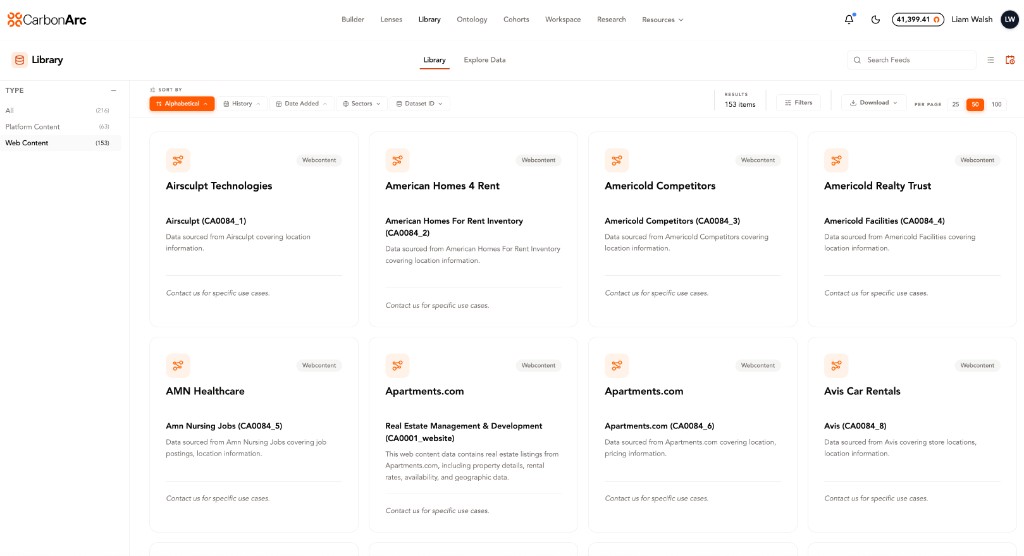This screenshot has height=556, width=1024.
Task: Go to the Lenses menu
Action: pos(391,20)
